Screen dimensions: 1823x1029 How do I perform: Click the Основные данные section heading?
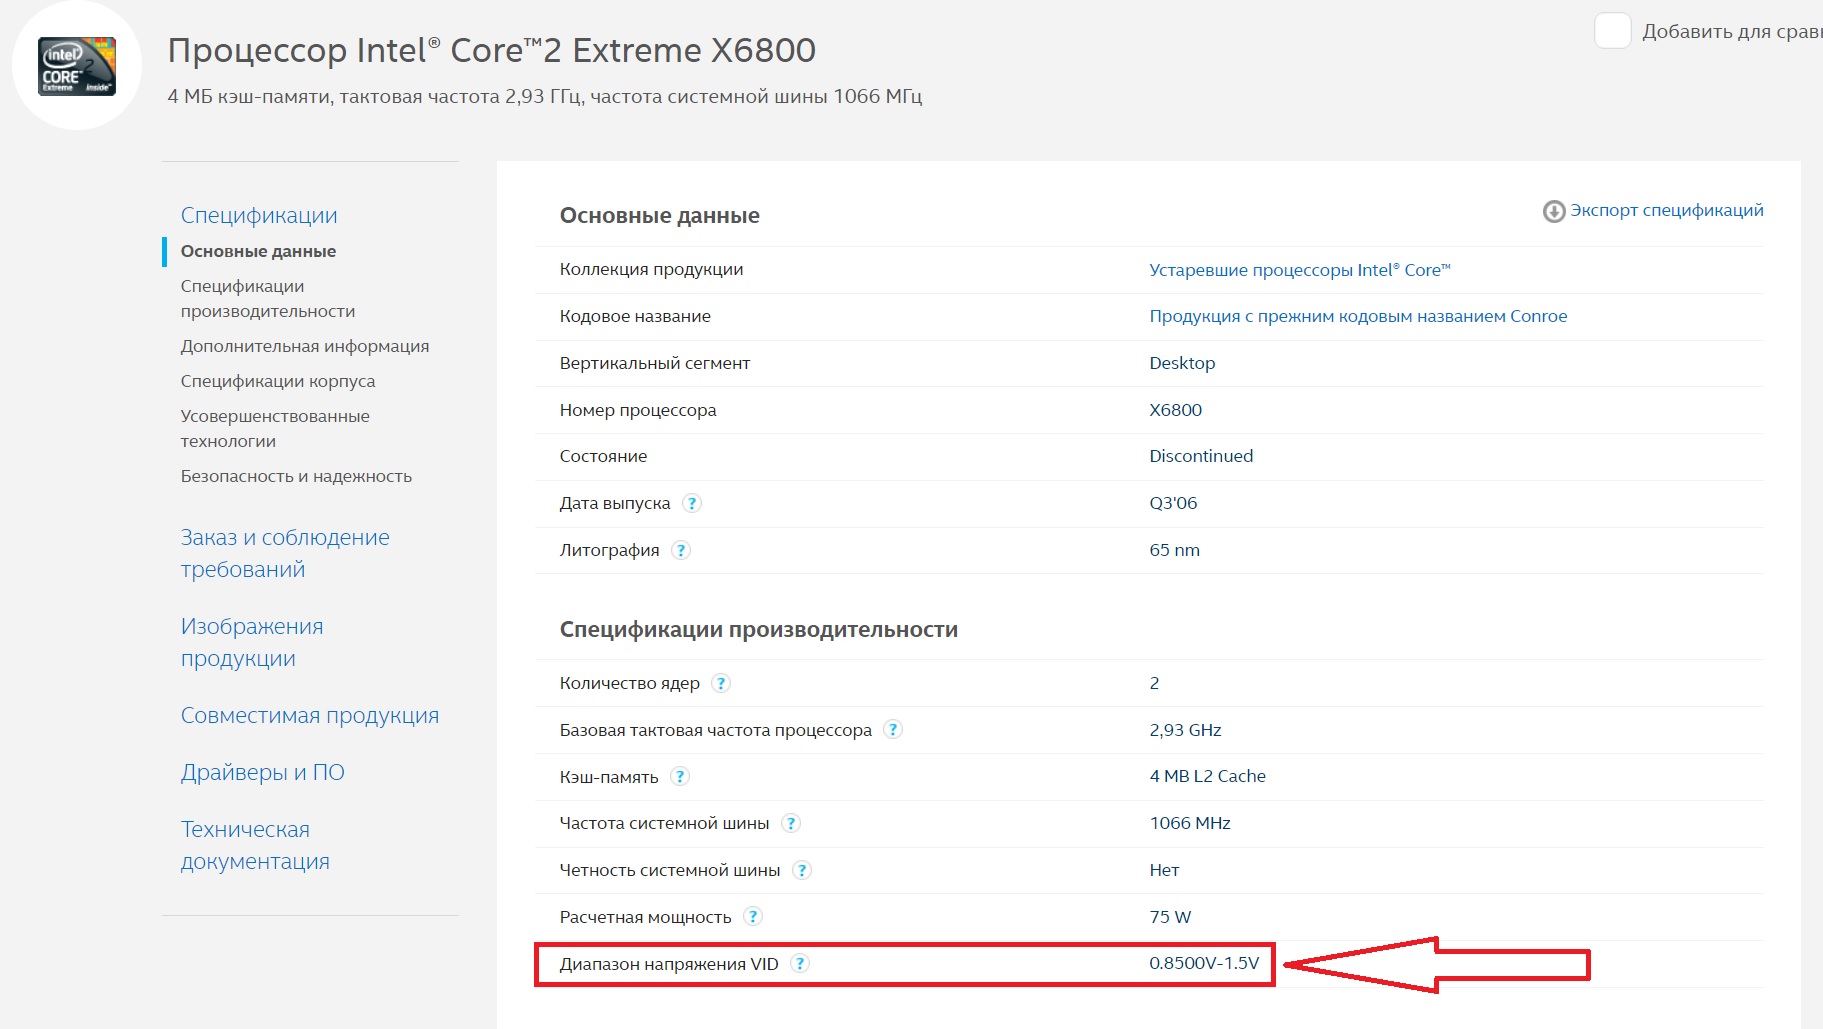660,216
